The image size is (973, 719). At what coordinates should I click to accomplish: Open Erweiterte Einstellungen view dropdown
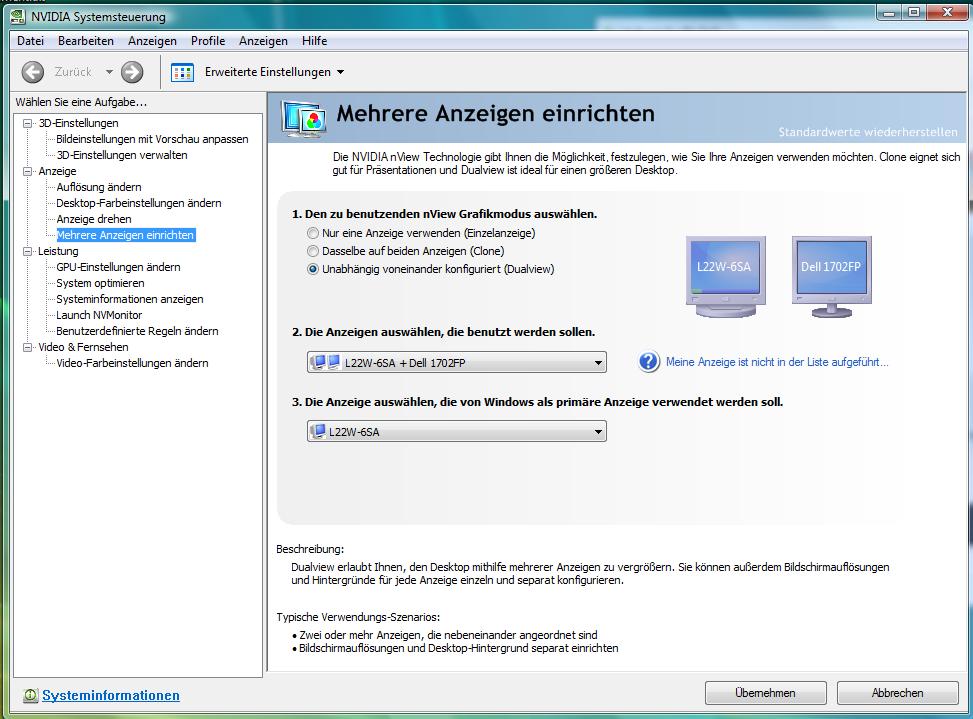(340, 72)
